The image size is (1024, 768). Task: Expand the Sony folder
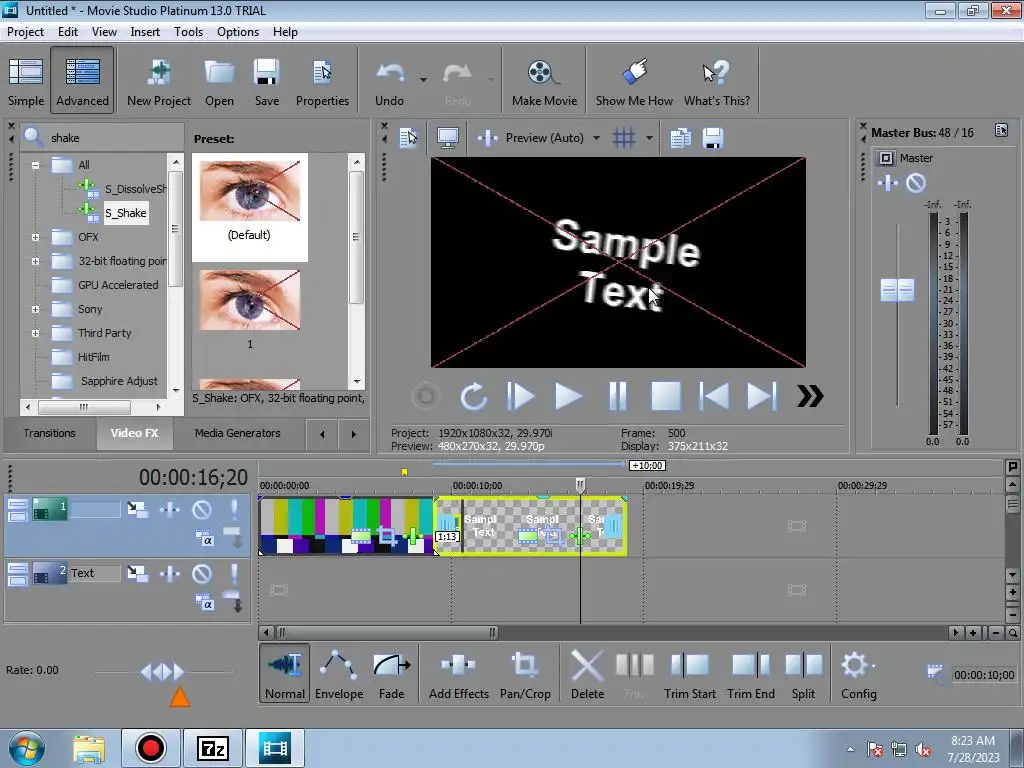click(35, 310)
